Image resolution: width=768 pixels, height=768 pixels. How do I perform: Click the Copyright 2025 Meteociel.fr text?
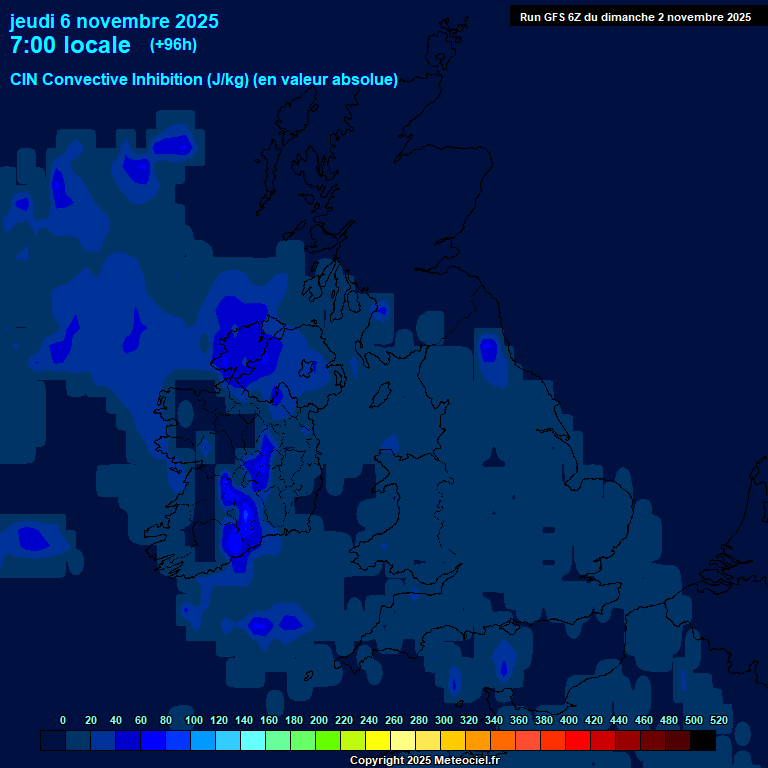coord(424,760)
